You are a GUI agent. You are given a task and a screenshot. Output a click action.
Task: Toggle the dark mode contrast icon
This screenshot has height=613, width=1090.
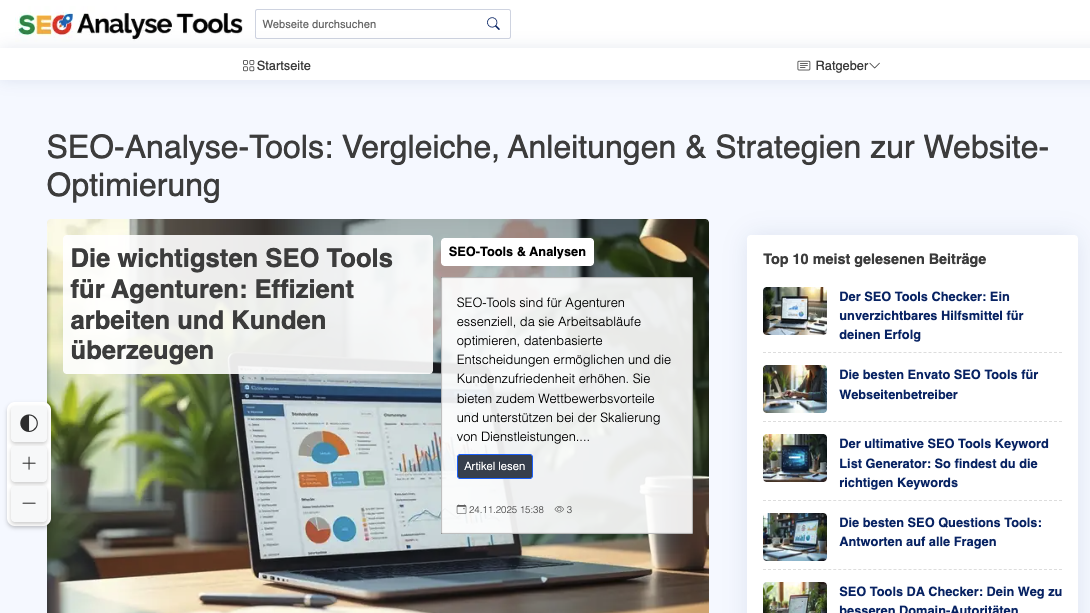click(29, 423)
